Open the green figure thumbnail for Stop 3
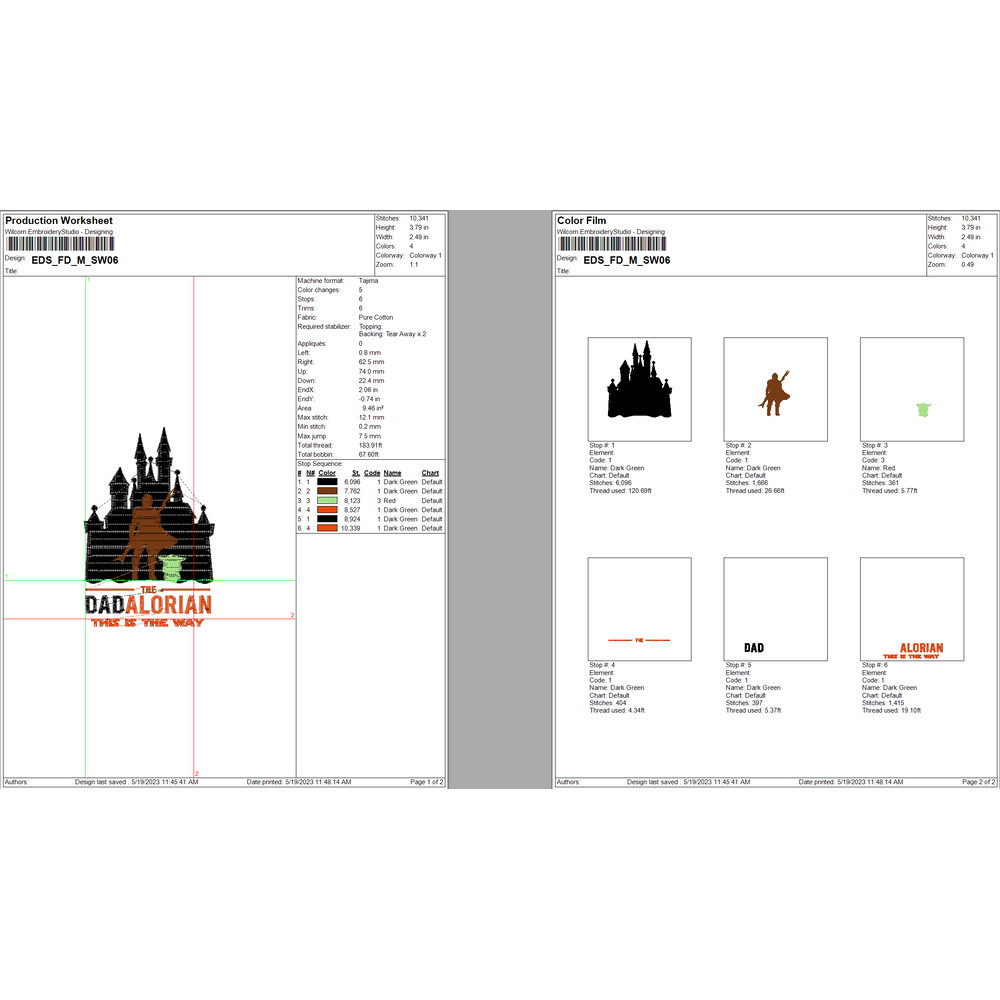Screen dimensions: 1000x1000 911,389
